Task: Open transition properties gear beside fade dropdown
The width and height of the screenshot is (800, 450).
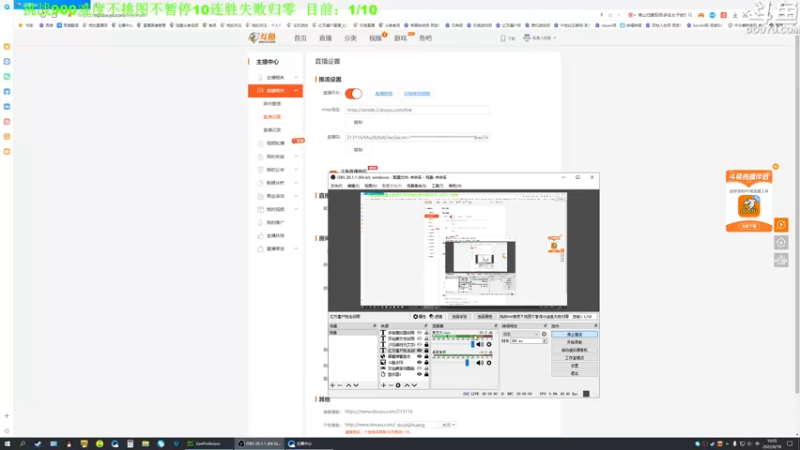Action: [x=544, y=334]
